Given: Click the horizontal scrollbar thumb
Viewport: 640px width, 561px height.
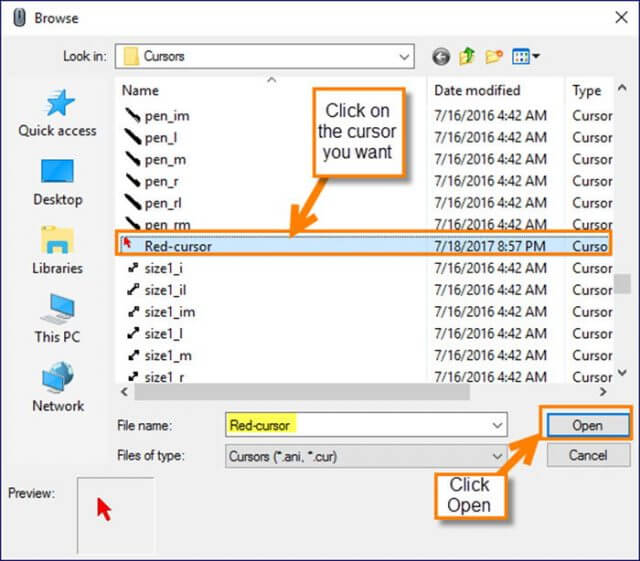Looking at the screenshot, I should (302, 392).
